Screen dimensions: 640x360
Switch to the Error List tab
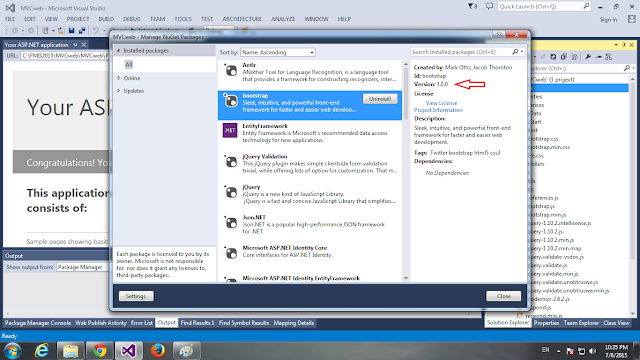tap(142, 323)
